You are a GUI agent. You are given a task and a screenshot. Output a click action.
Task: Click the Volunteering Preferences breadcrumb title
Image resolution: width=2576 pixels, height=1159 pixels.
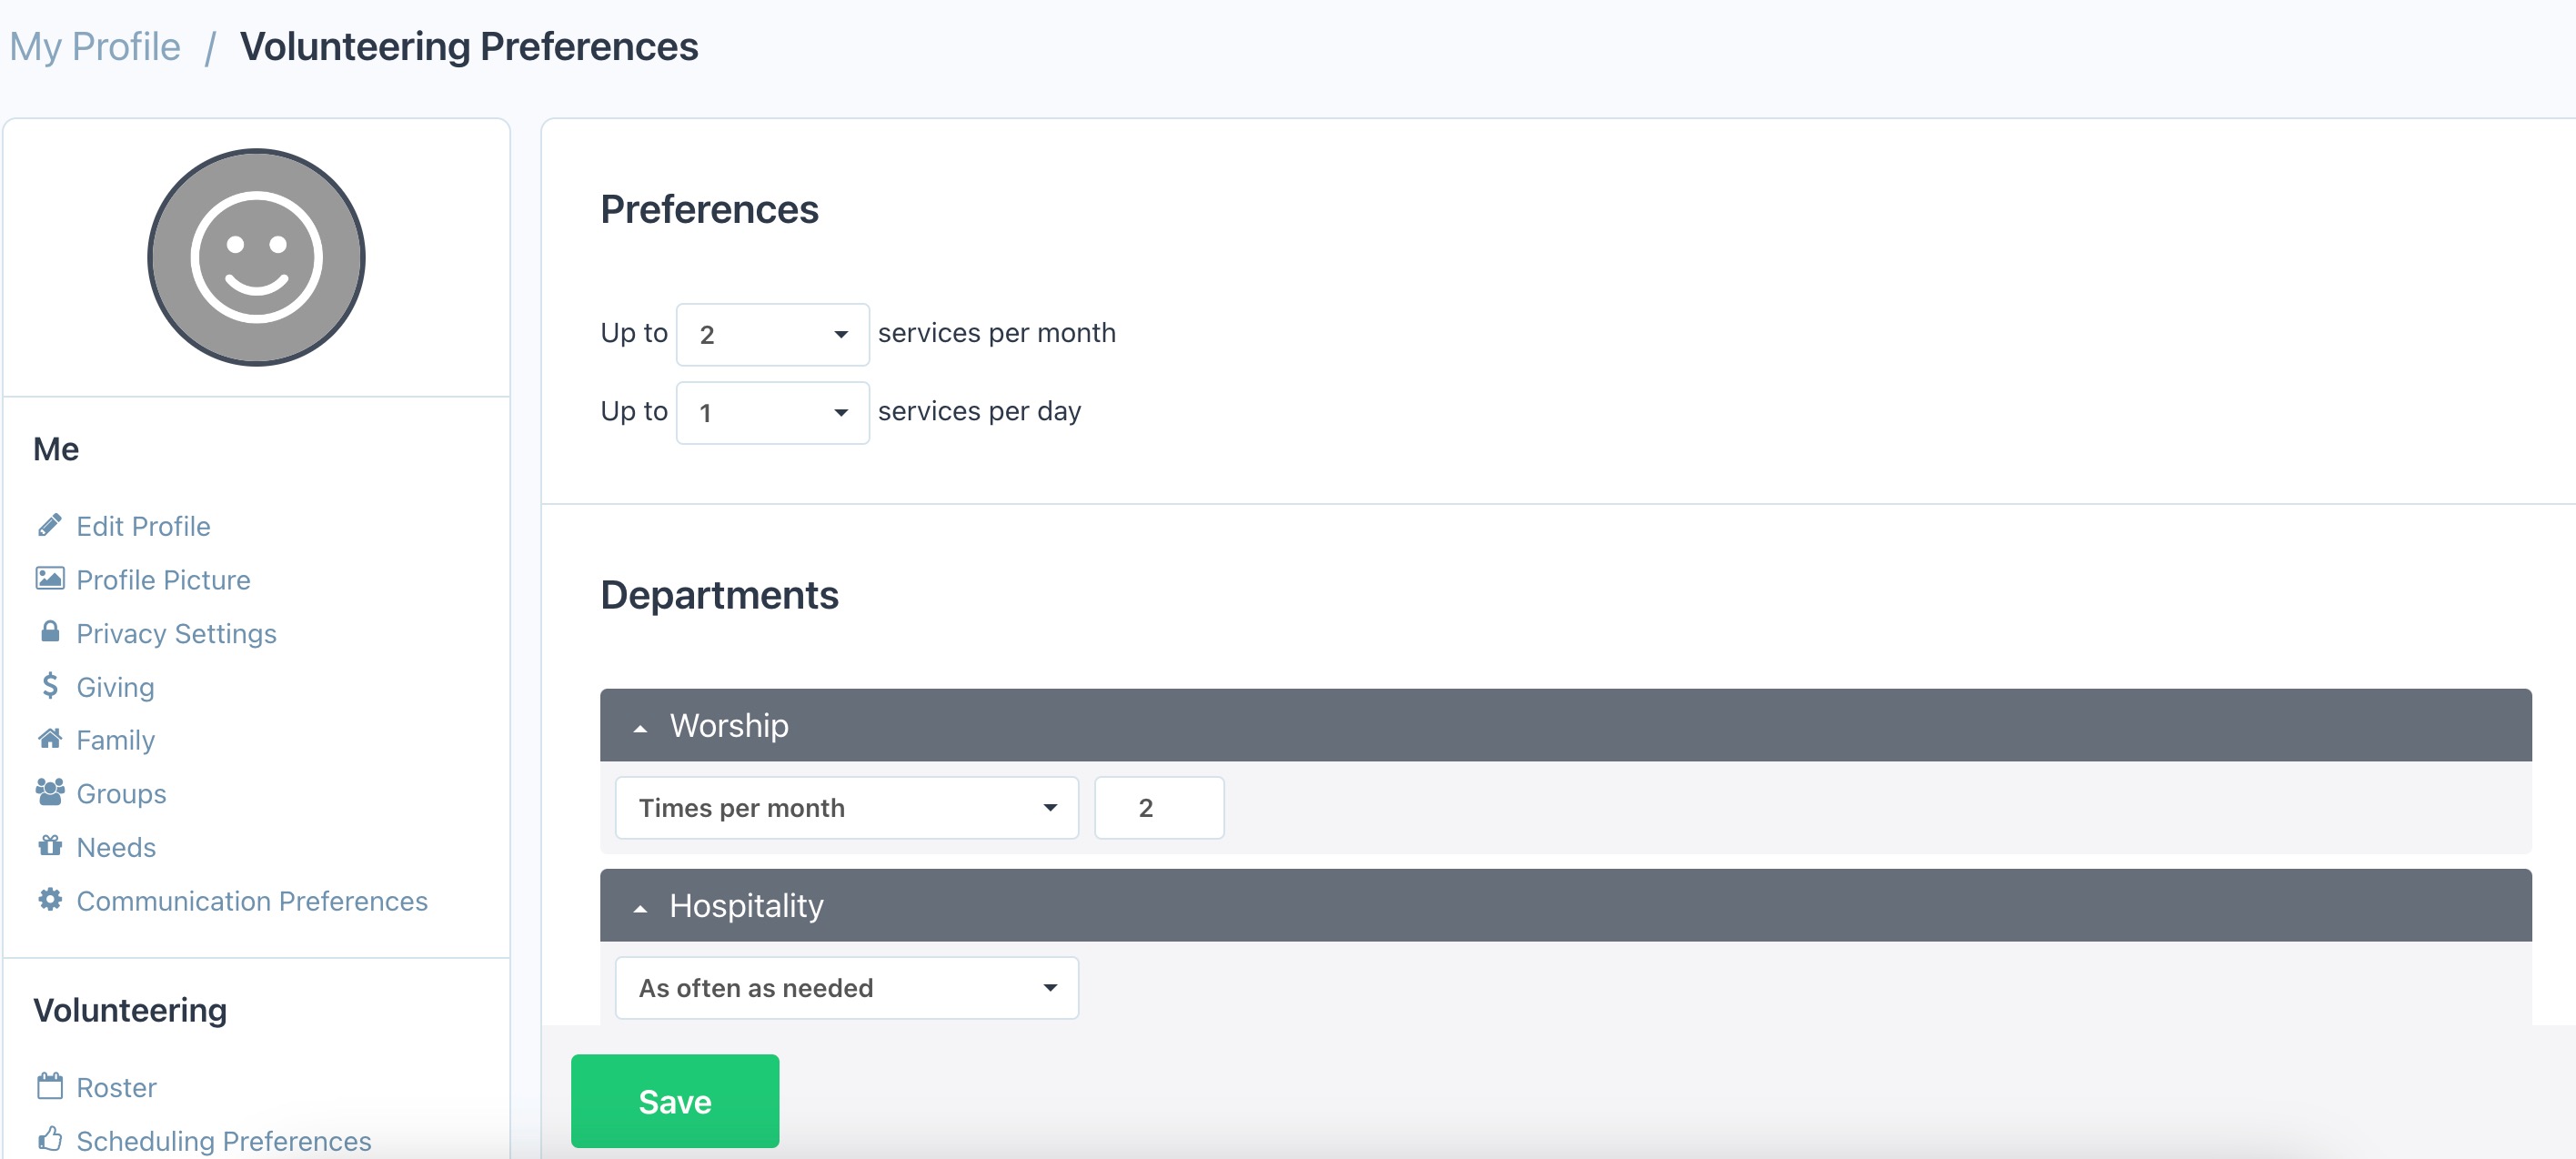pyautogui.click(x=469, y=47)
